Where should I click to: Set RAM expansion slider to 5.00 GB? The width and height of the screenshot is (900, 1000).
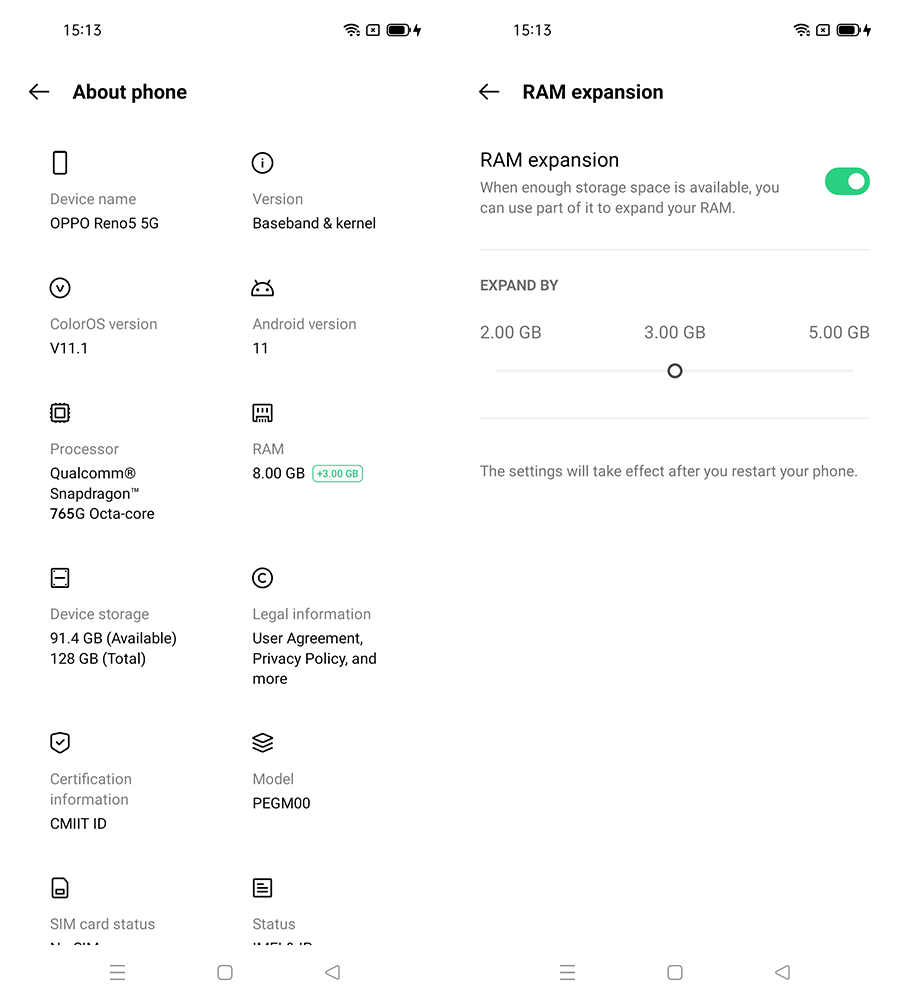tap(853, 371)
